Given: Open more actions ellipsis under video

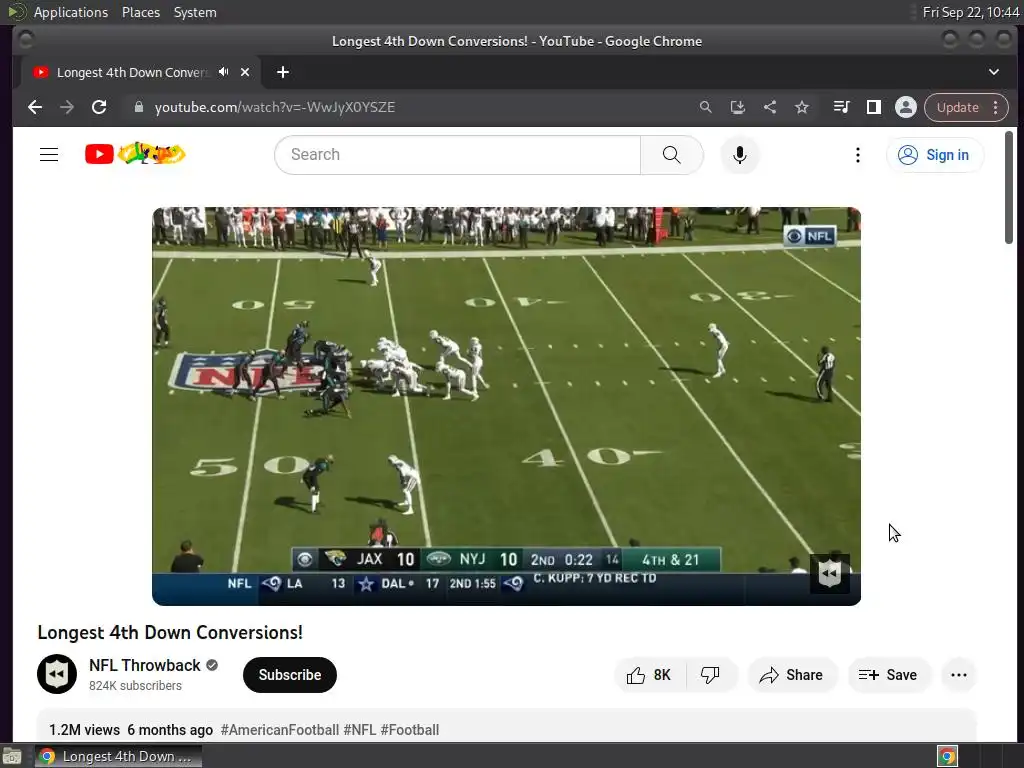Looking at the screenshot, I should (959, 675).
